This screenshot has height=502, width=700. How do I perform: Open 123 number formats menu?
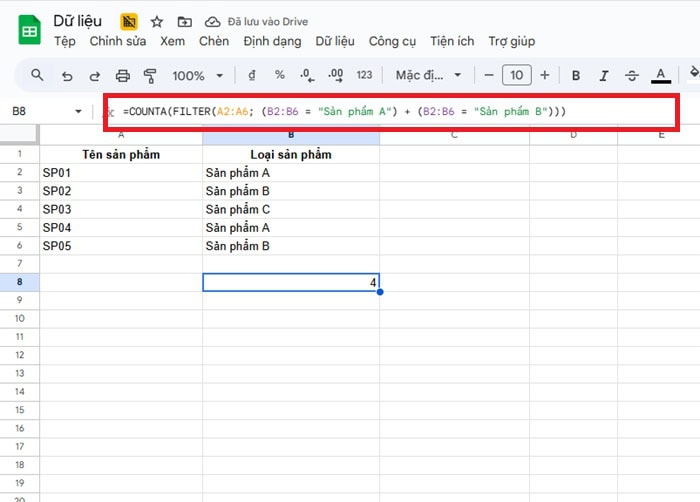click(364, 75)
